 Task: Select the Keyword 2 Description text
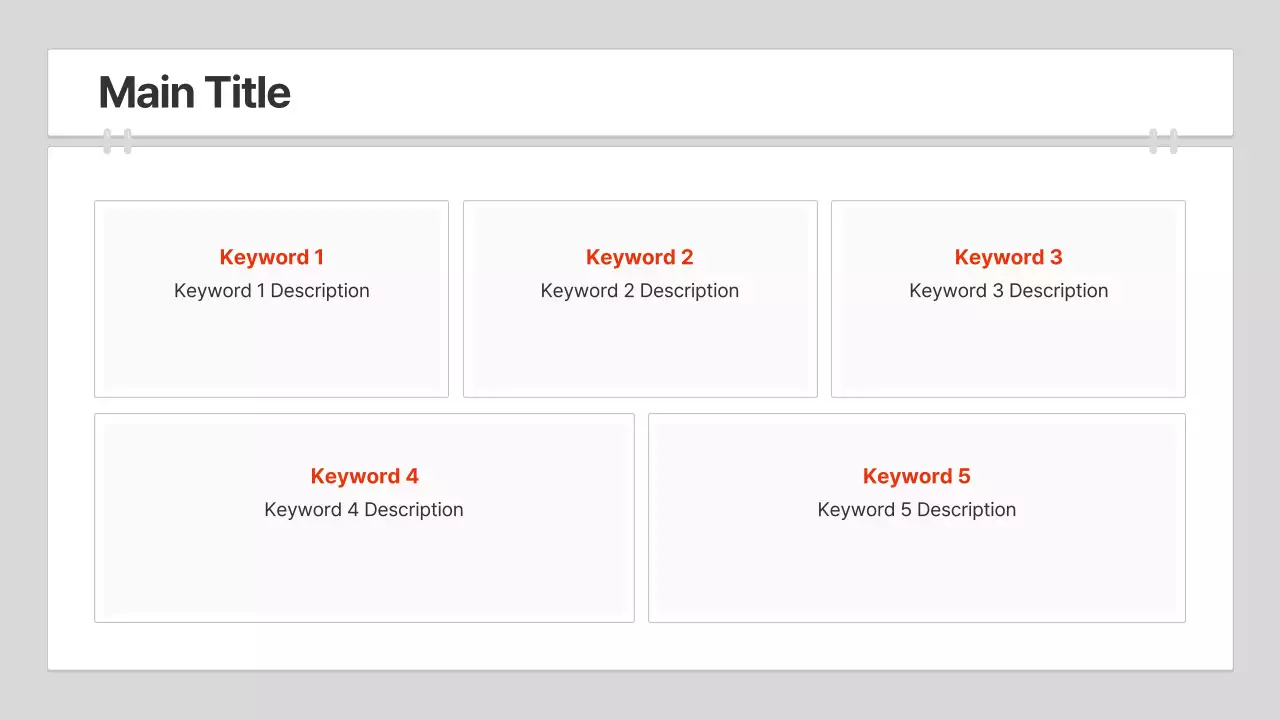point(639,290)
